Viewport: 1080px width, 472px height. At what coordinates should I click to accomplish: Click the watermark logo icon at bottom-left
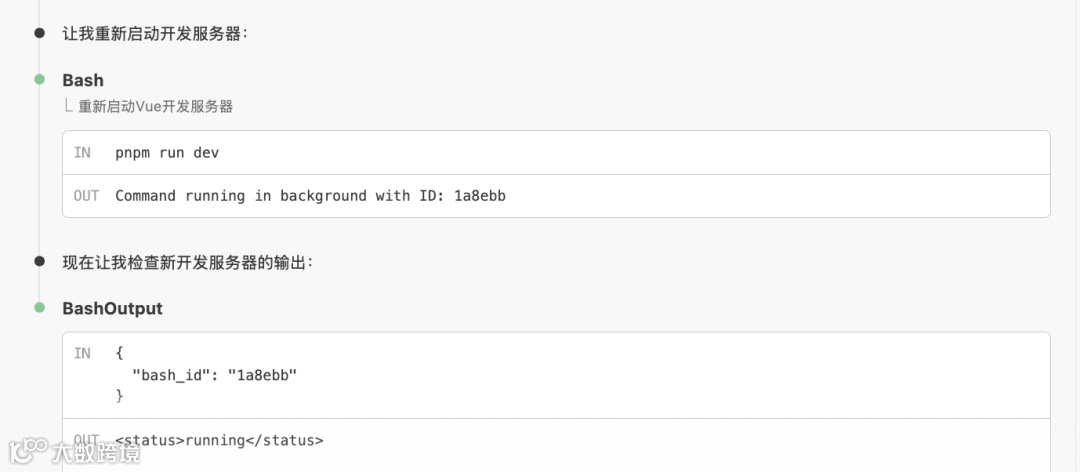tap(28, 450)
